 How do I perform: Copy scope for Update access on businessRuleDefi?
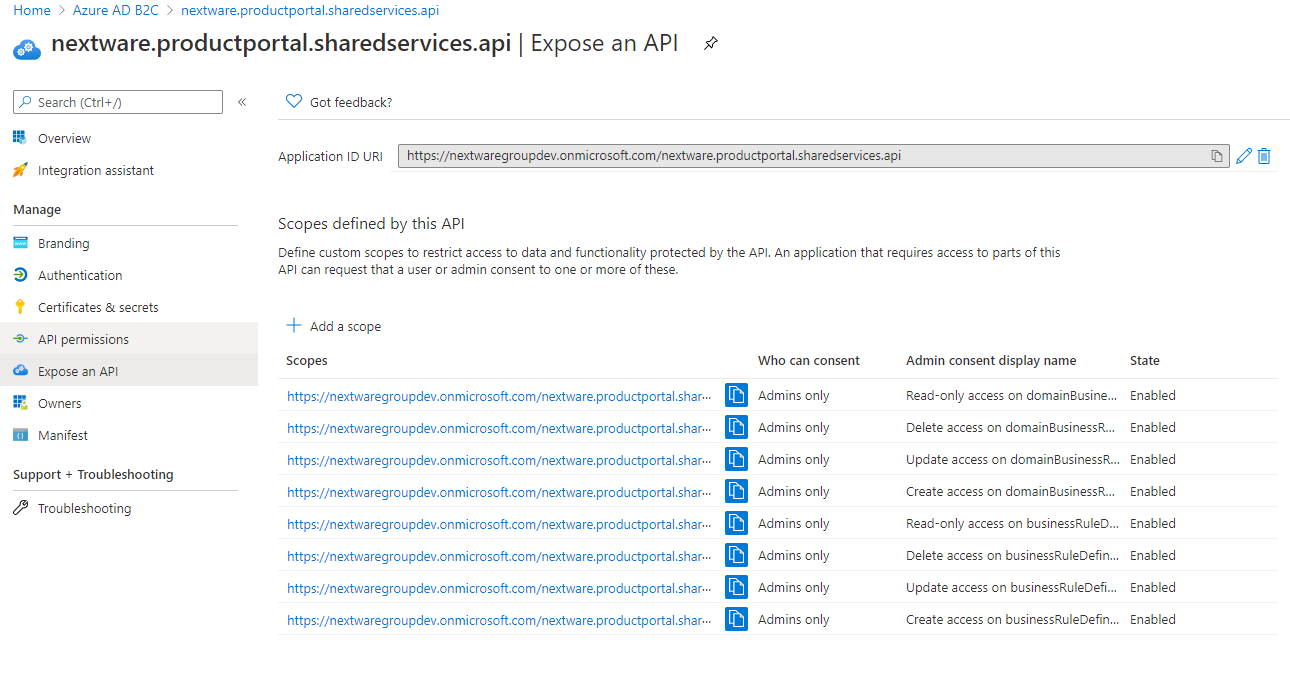coord(737,587)
